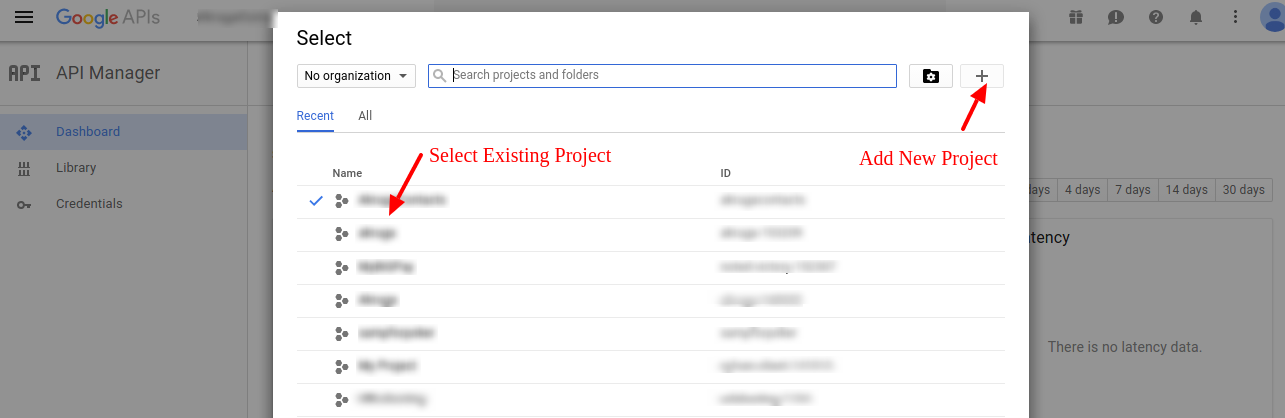Click the folder settings icon beside search
1285x418 pixels.
(930, 76)
